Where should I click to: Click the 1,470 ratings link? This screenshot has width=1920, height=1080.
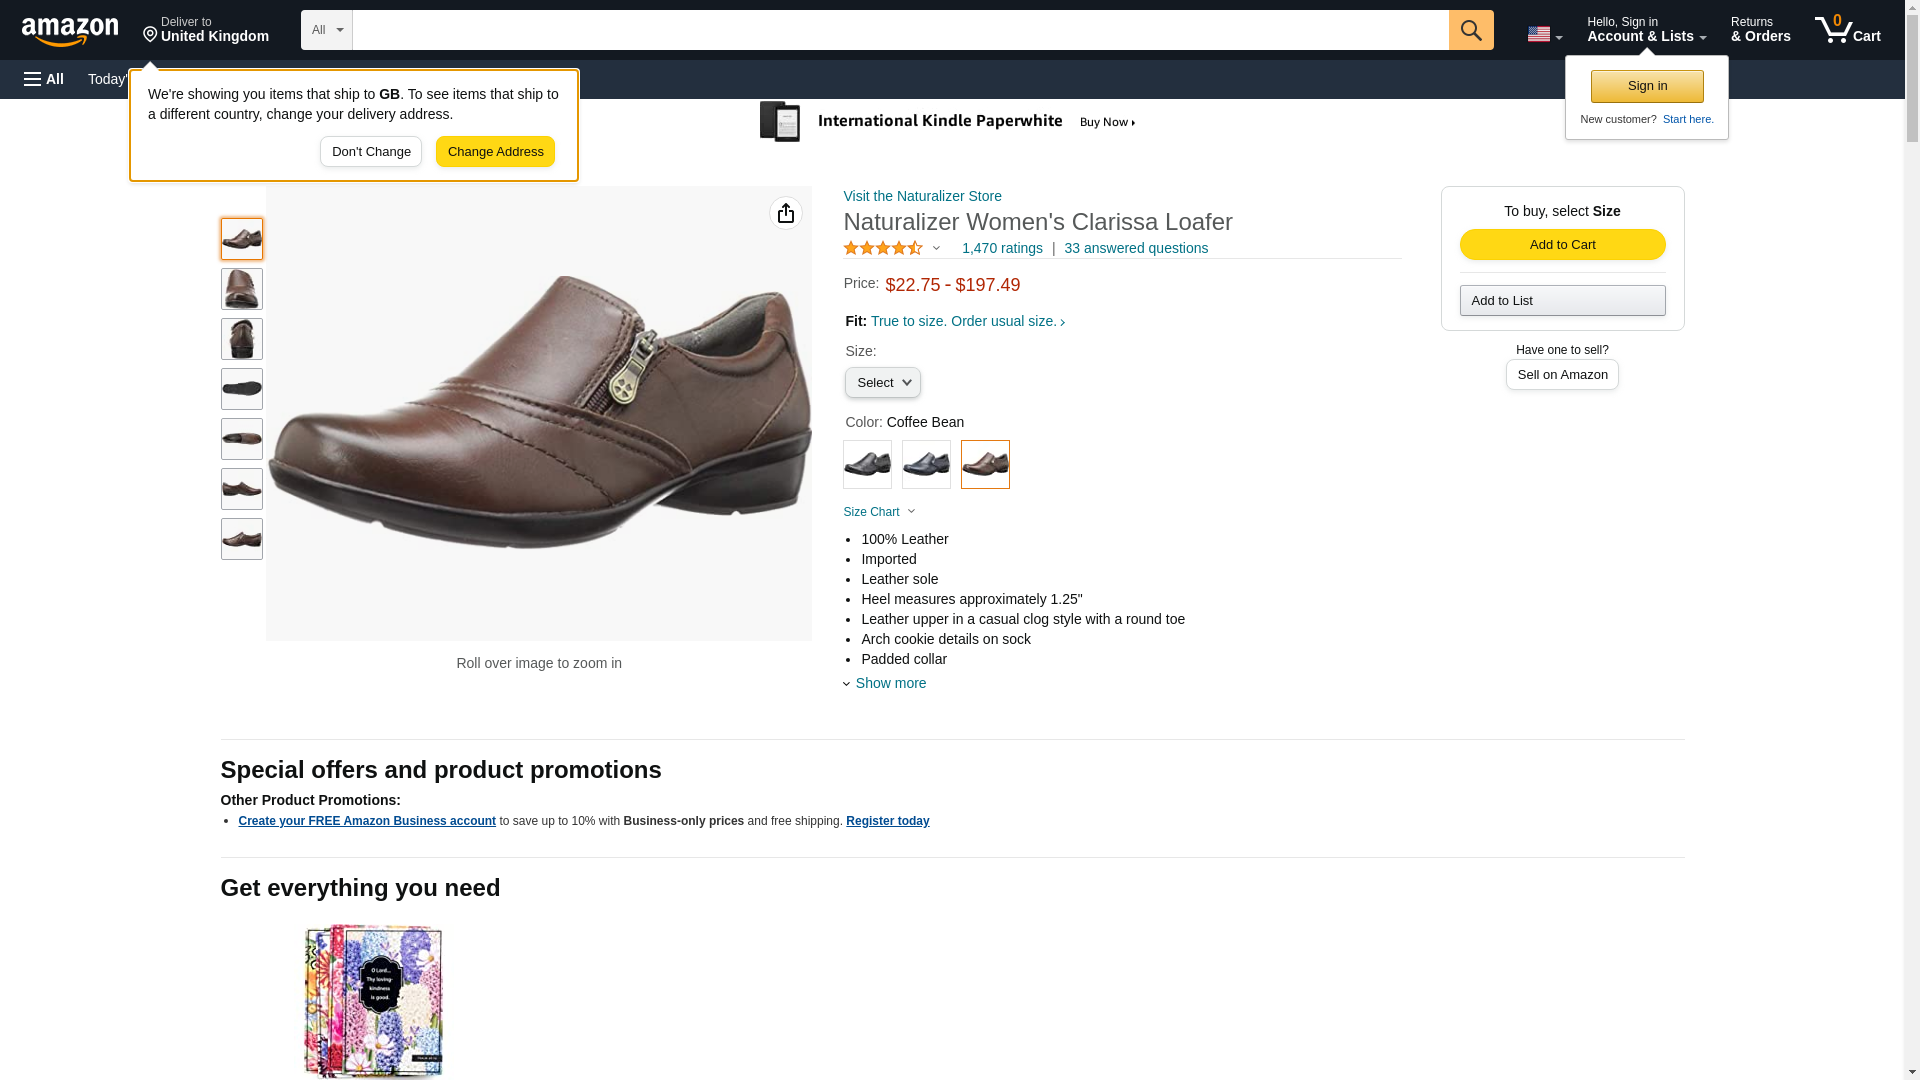click(1002, 248)
